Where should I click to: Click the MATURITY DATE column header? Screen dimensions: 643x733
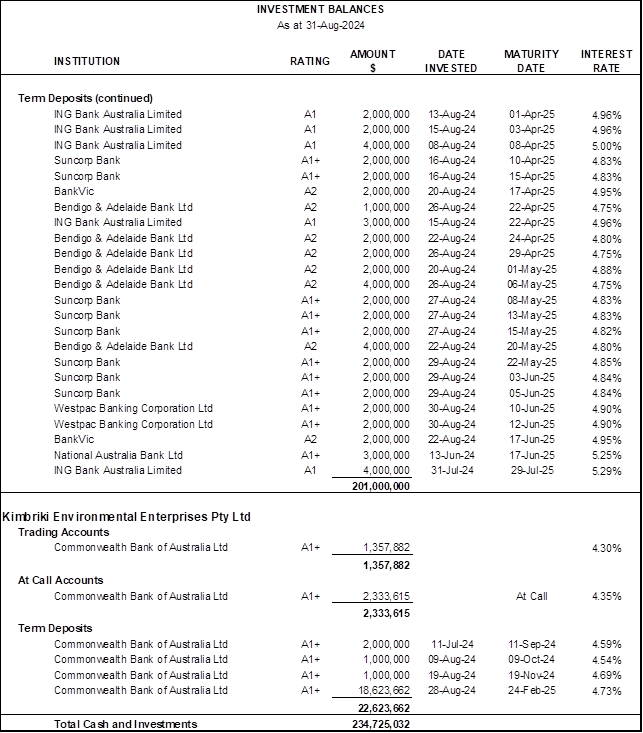tap(531, 61)
